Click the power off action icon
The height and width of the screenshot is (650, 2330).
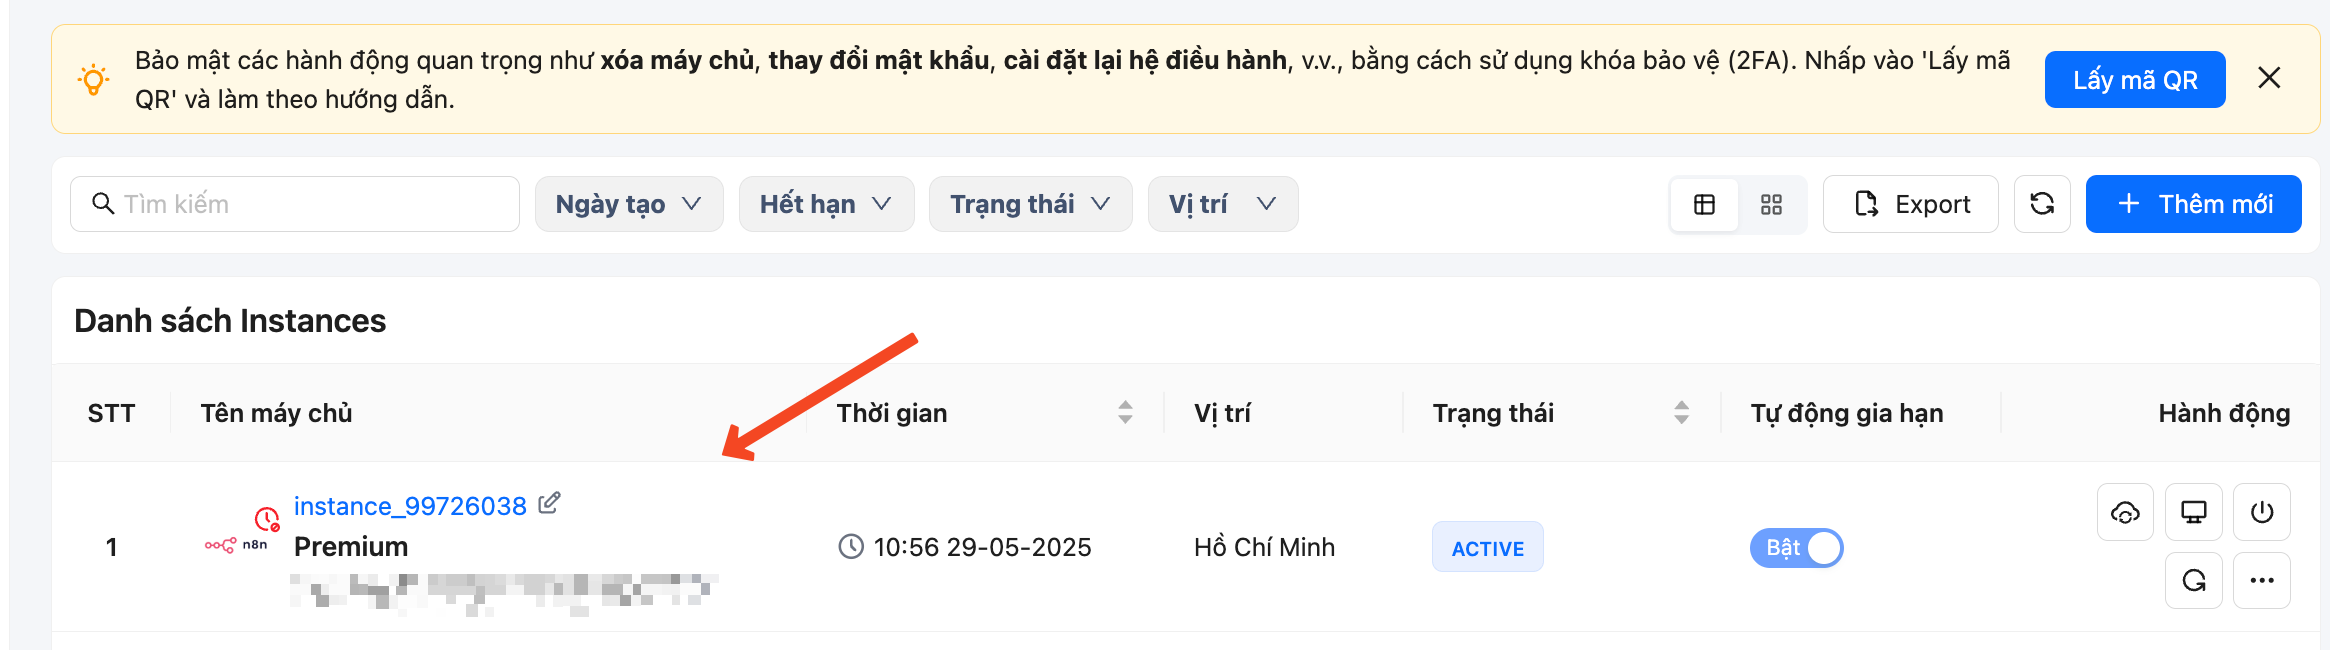(x=2262, y=512)
